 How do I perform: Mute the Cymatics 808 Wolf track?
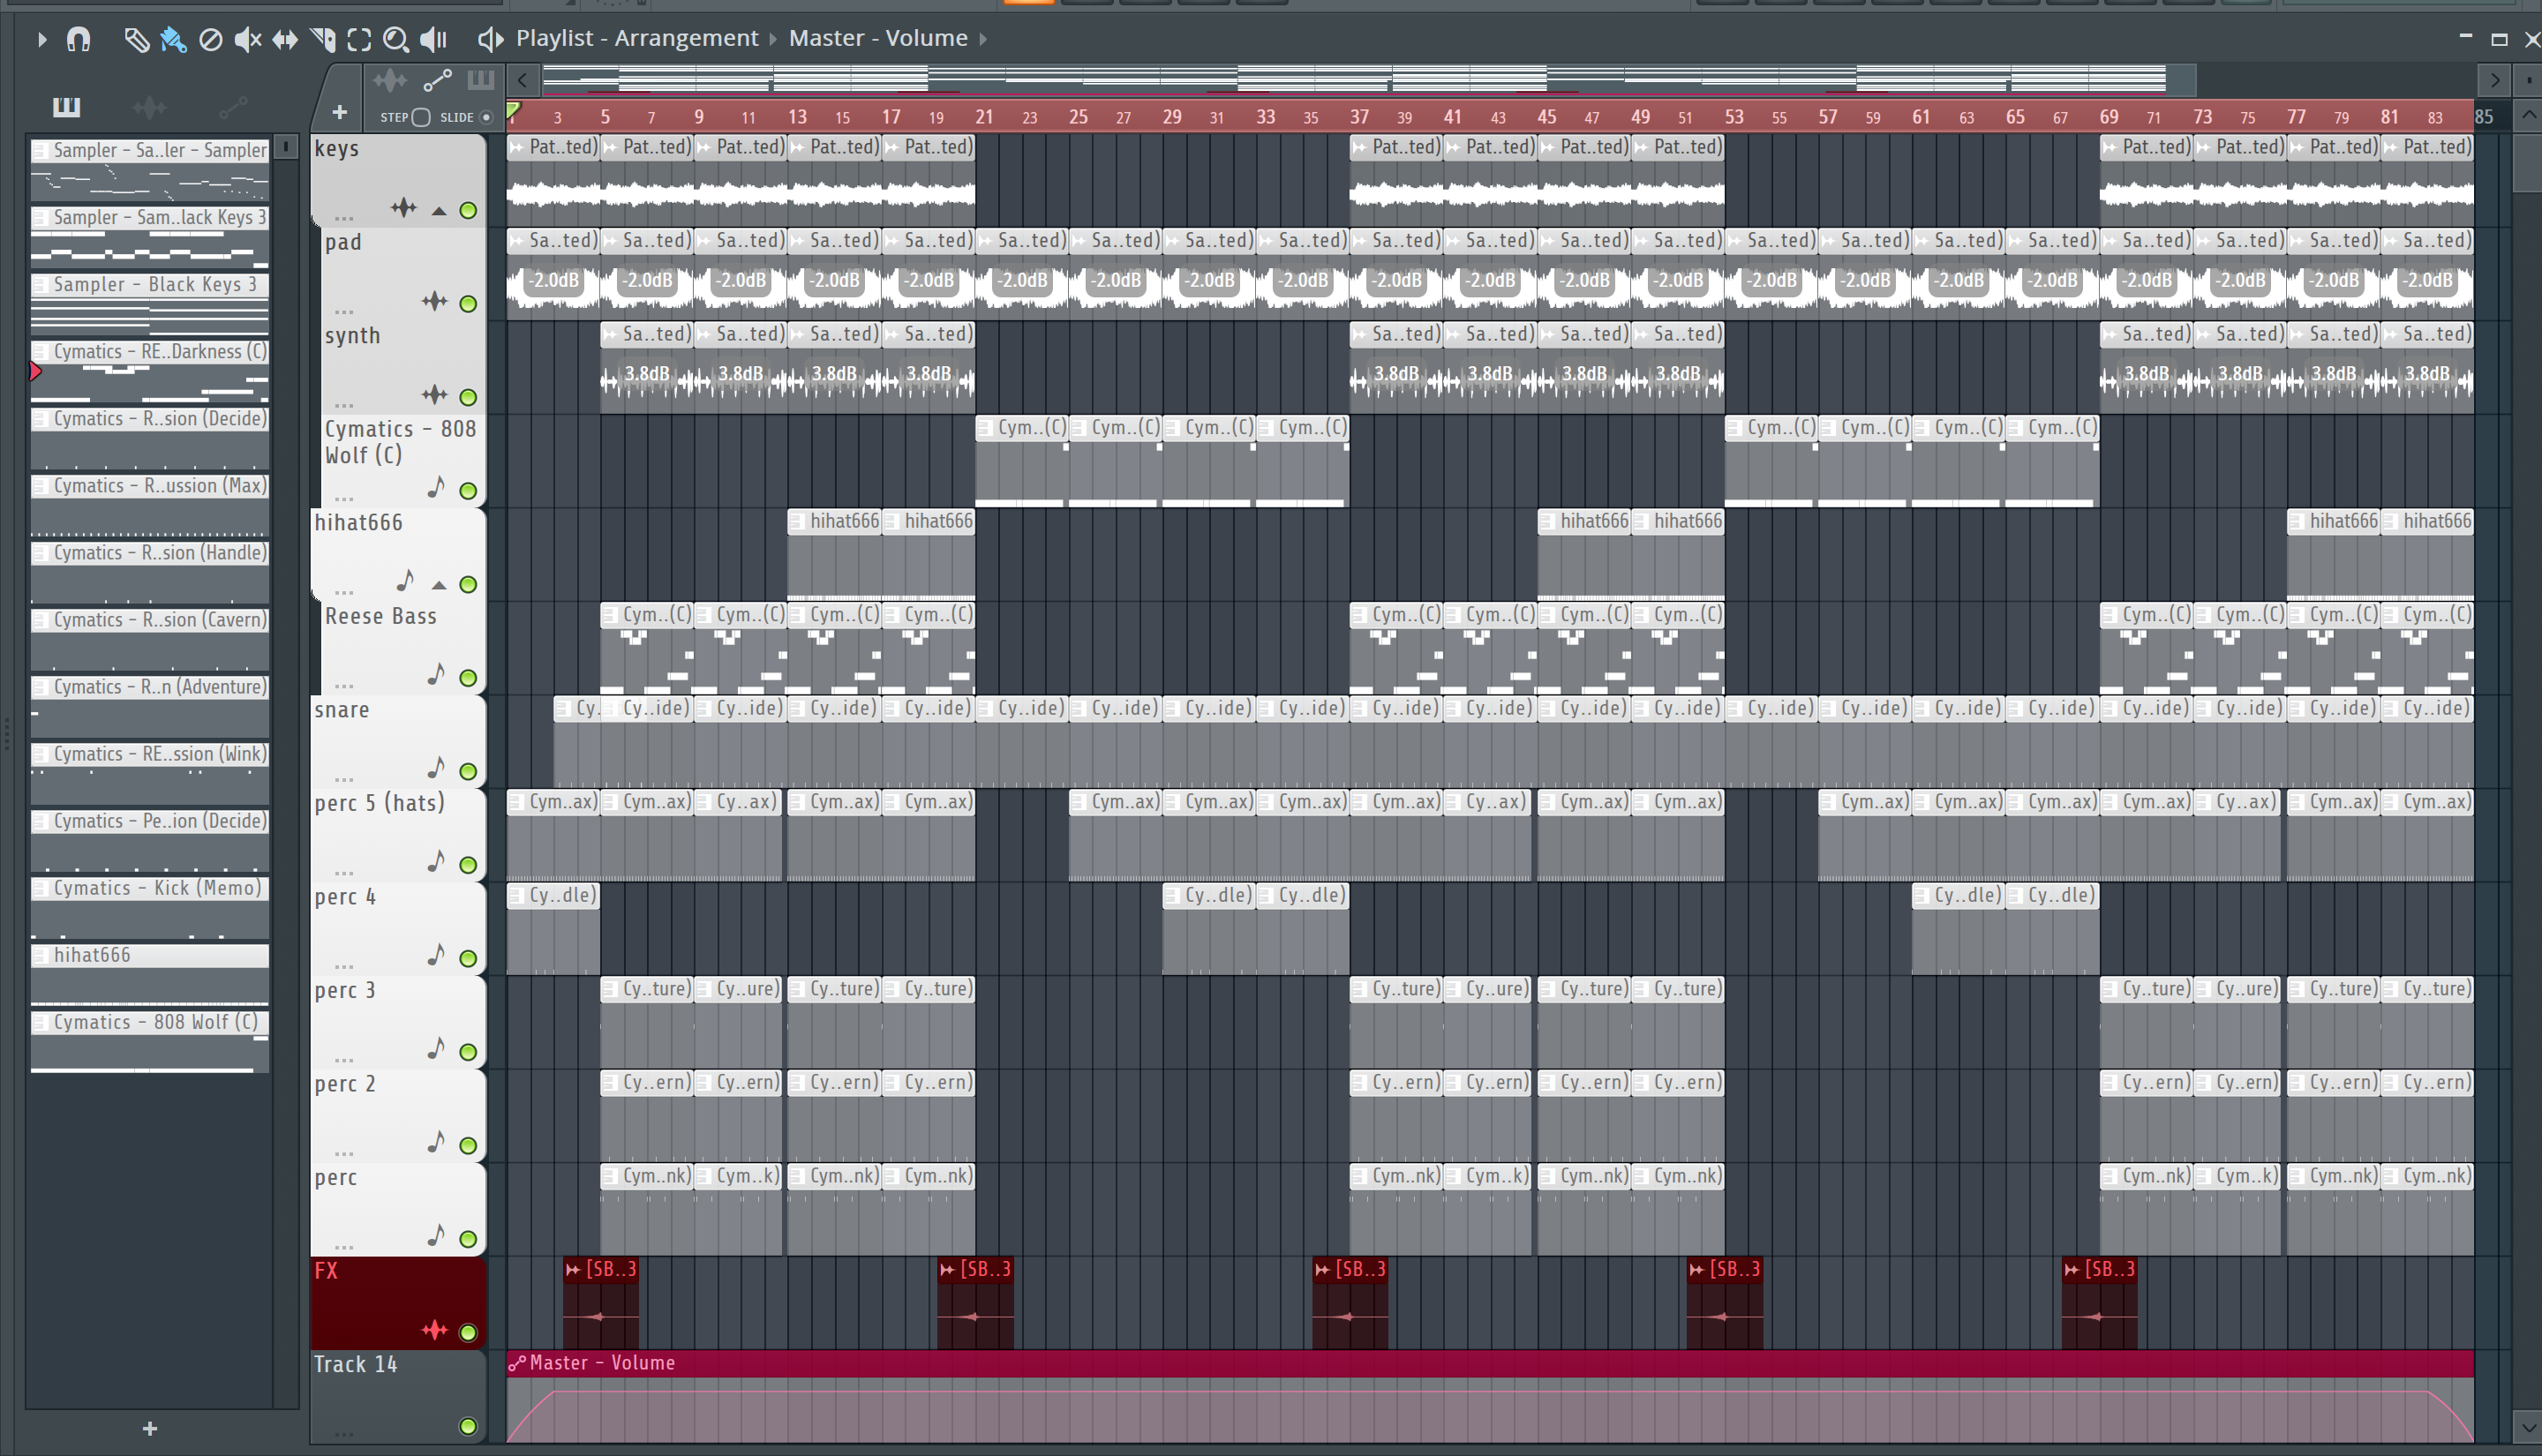468,491
